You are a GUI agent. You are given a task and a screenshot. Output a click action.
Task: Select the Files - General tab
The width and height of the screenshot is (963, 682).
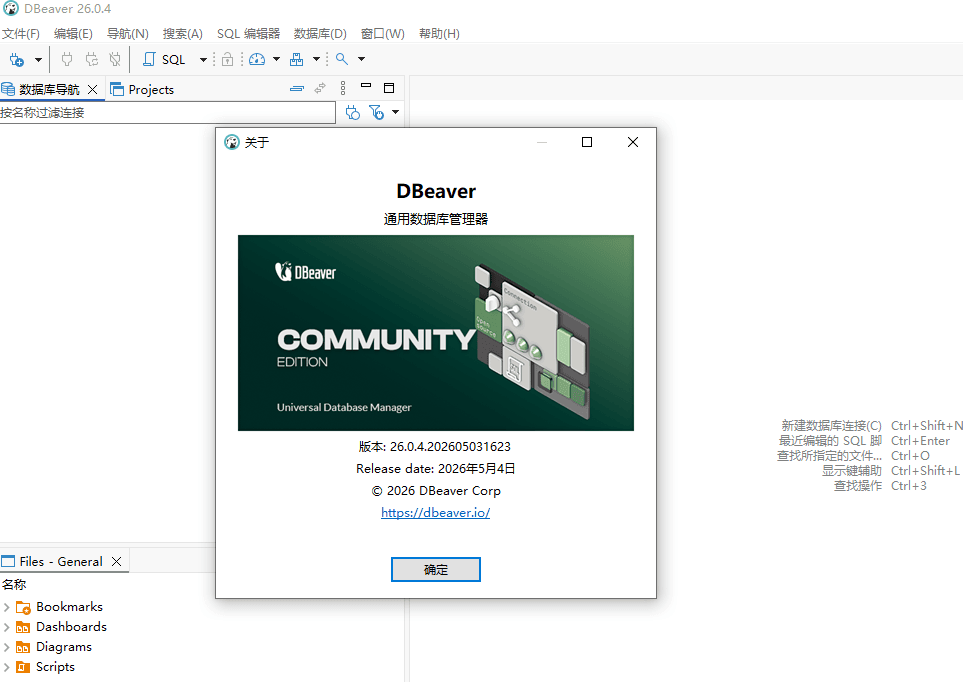point(61,562)
